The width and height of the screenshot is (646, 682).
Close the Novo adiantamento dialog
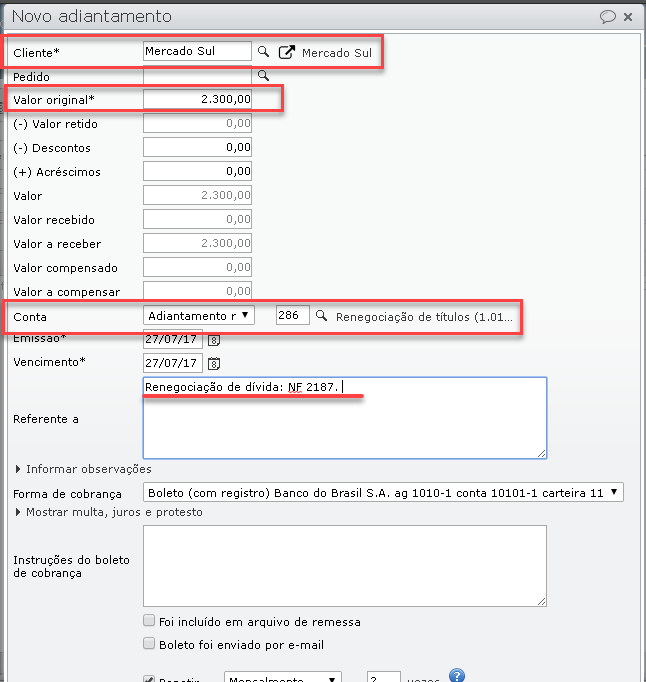coord(628,17)
